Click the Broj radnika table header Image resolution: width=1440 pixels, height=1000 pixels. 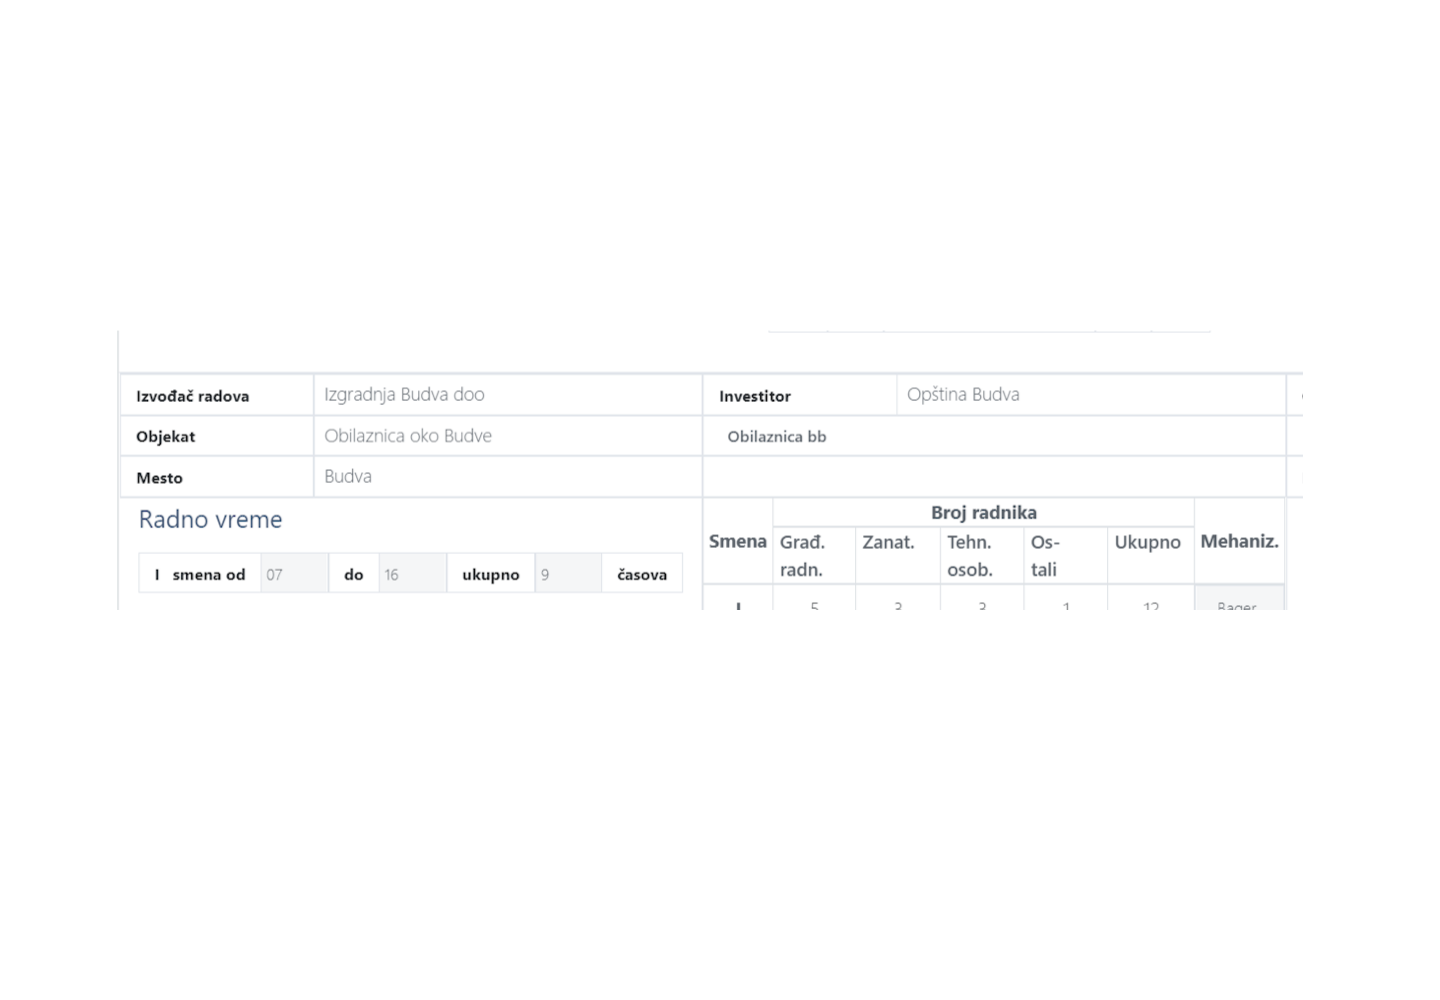(x=983, y=512)
